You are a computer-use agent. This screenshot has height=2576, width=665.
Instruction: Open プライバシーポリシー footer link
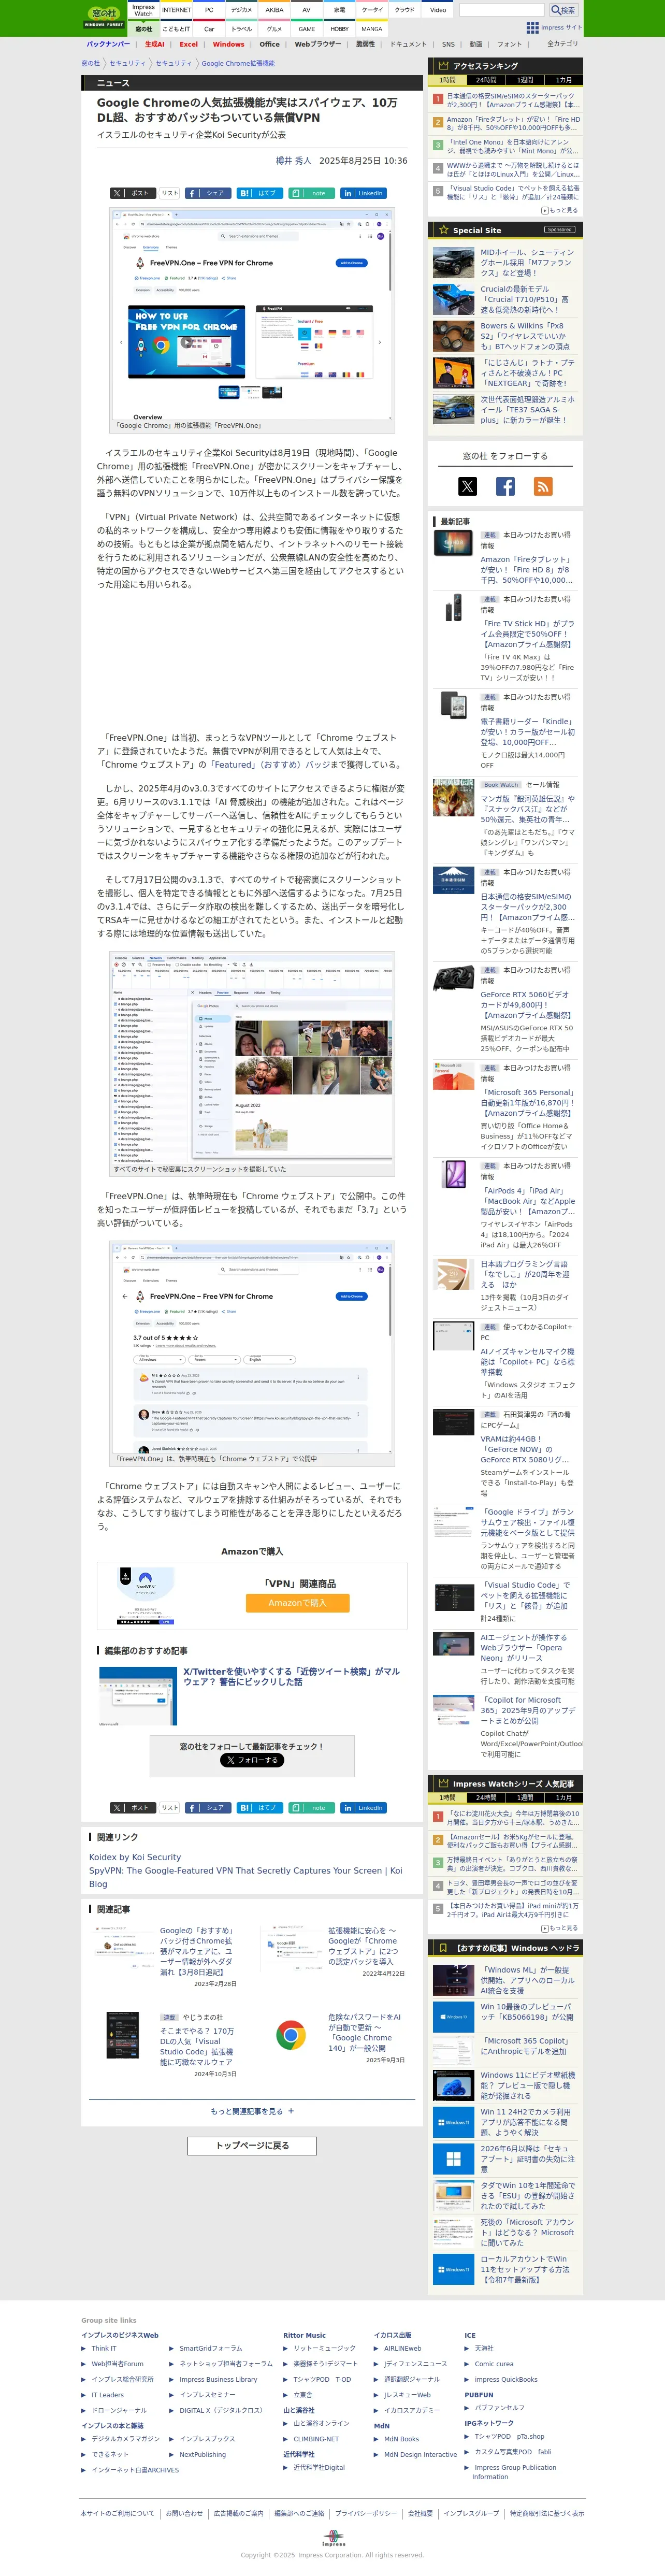[x=365, y=2513]
